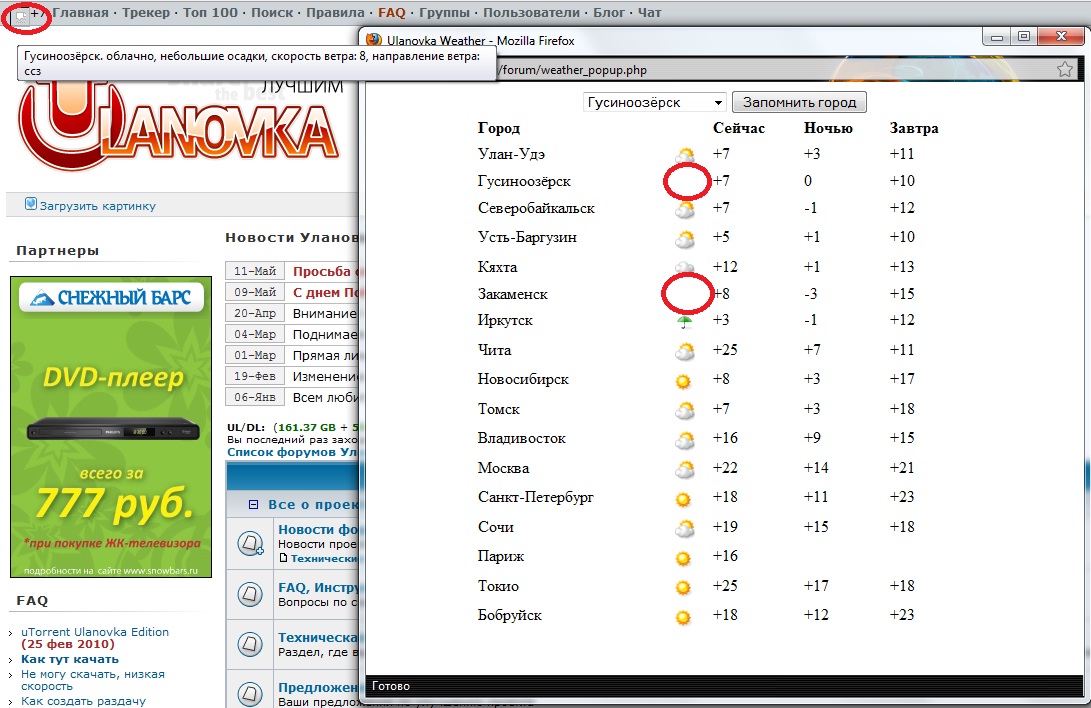
Task: Click the green umbrella icon for Иркутск
Action: (x=685, y=321)
